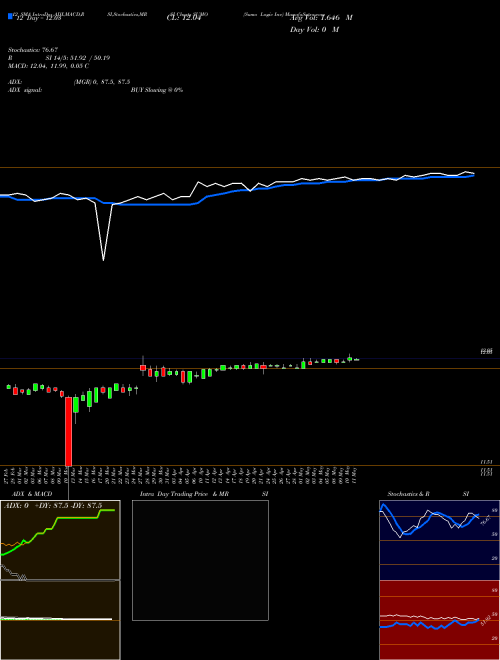
Task: Click the '(MGR) 0, 87.5, 87.5' ADX values
Action: point(102,82)
